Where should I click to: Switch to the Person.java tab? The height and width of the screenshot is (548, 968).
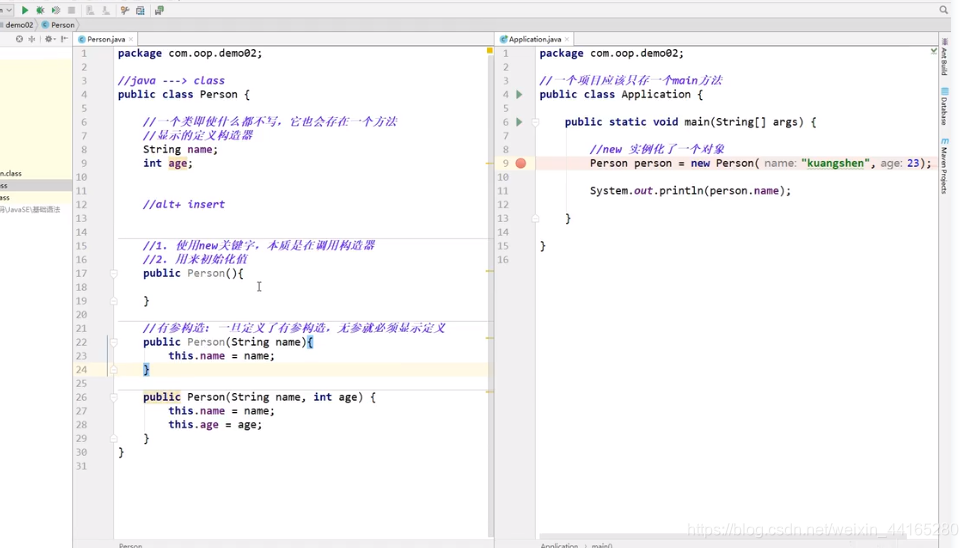(x=106, y=39)
